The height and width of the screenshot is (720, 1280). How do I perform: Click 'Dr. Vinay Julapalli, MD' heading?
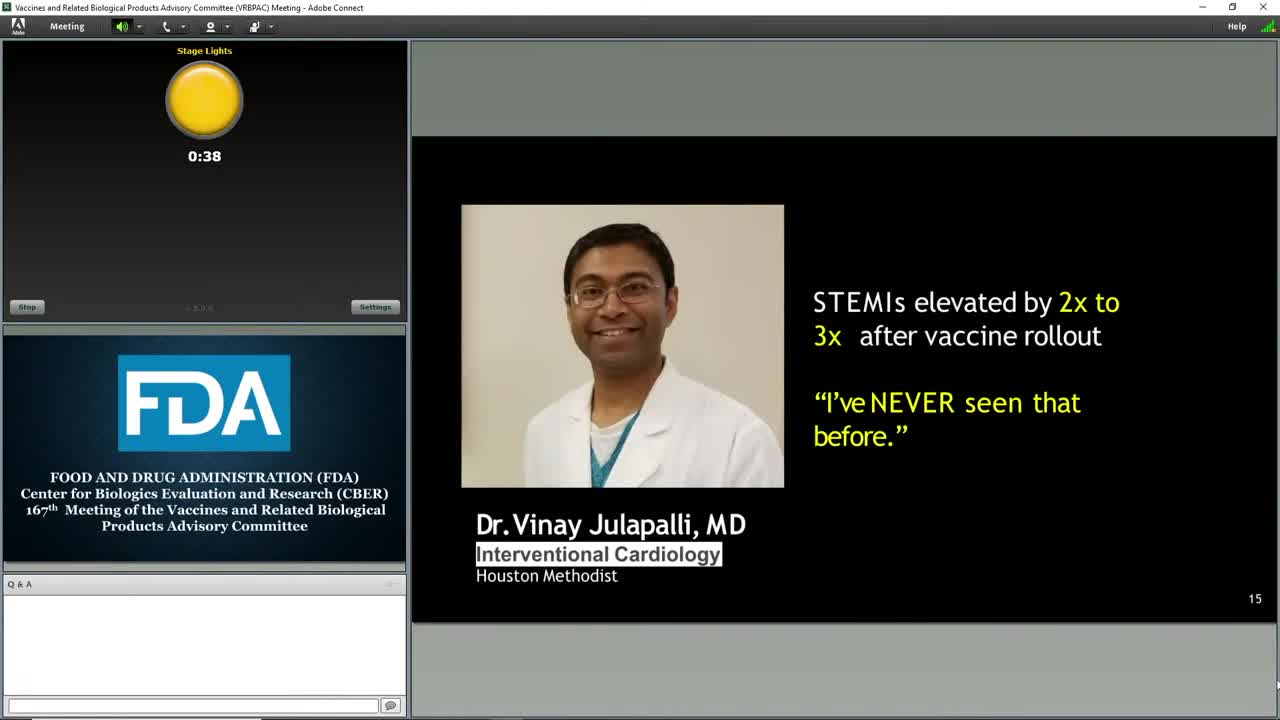coord(610,525)
